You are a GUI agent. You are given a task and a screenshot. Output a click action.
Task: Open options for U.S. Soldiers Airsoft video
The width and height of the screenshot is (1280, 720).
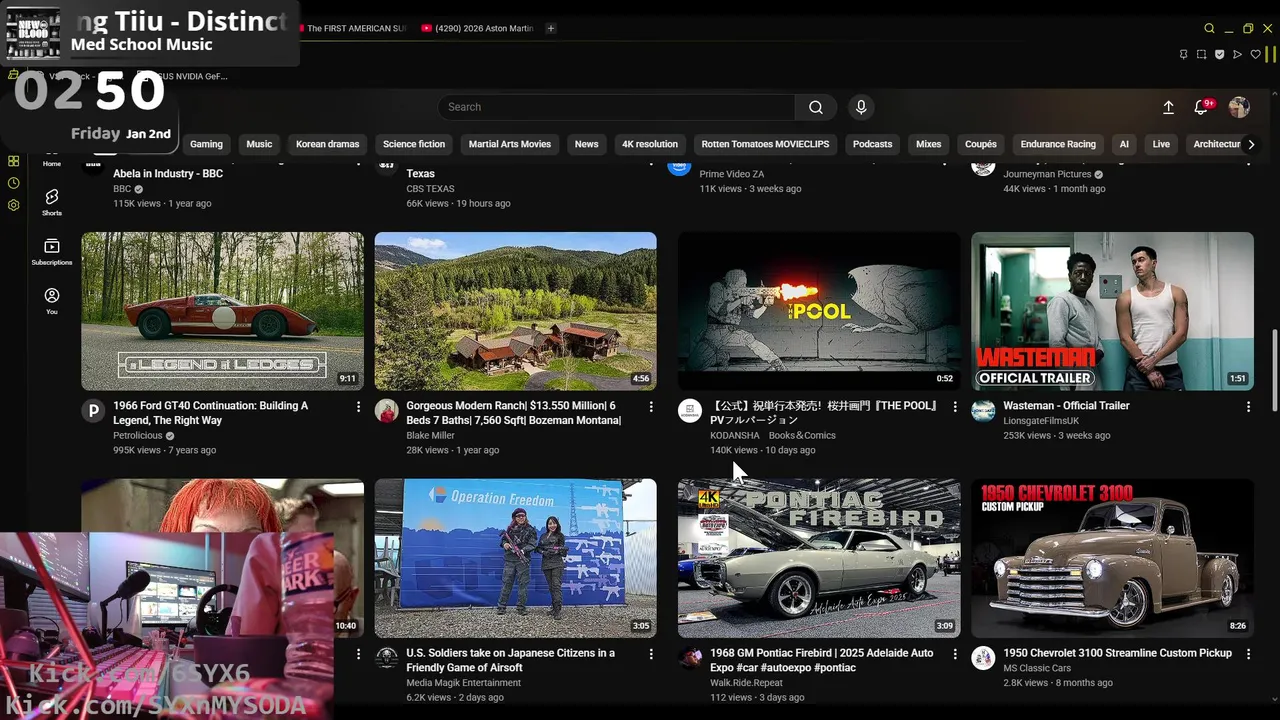click(x=651, y=653)
